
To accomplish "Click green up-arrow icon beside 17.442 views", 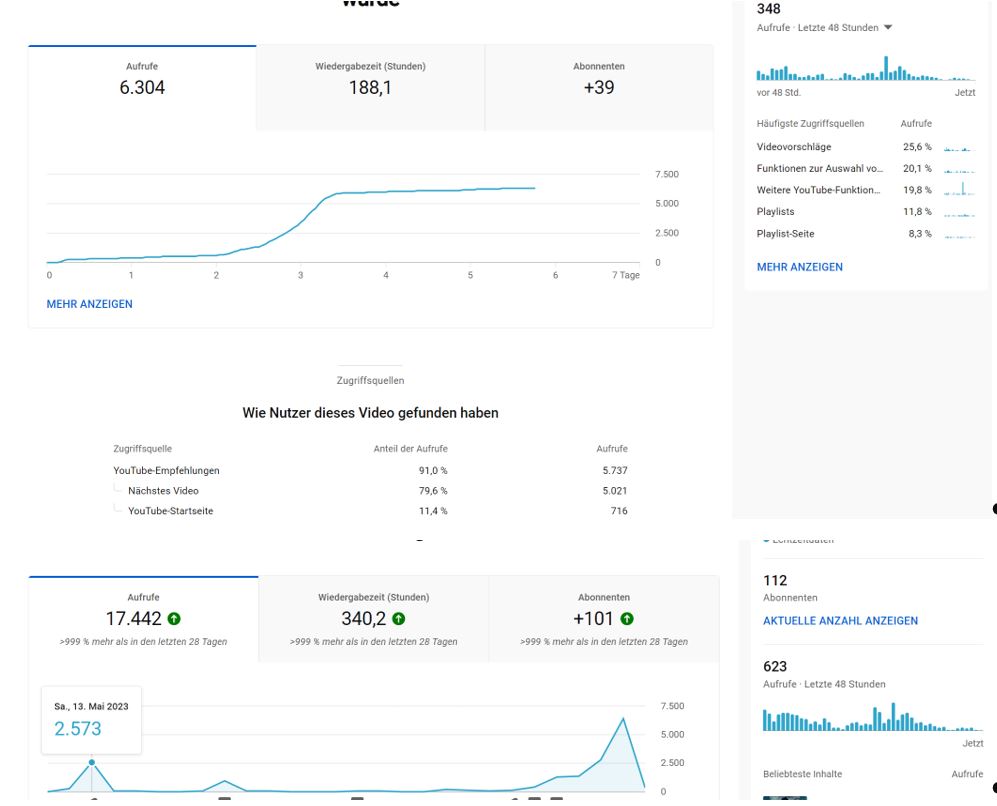I will 176,620.
